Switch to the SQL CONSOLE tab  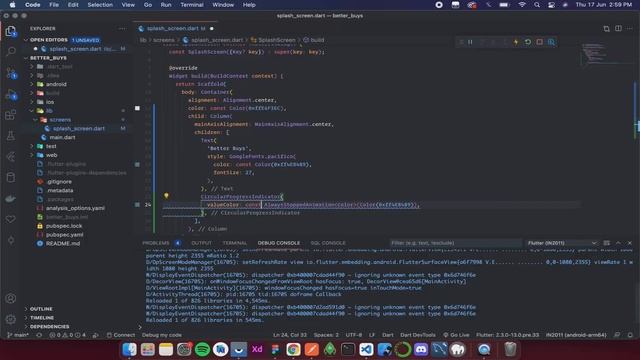pos(328,243)
